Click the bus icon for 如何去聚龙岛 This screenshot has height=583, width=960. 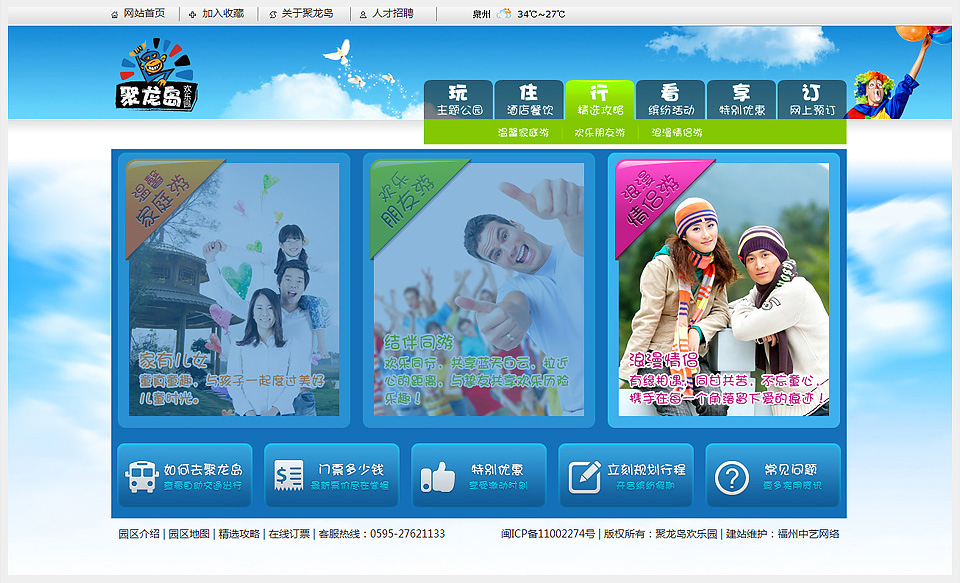141,476
